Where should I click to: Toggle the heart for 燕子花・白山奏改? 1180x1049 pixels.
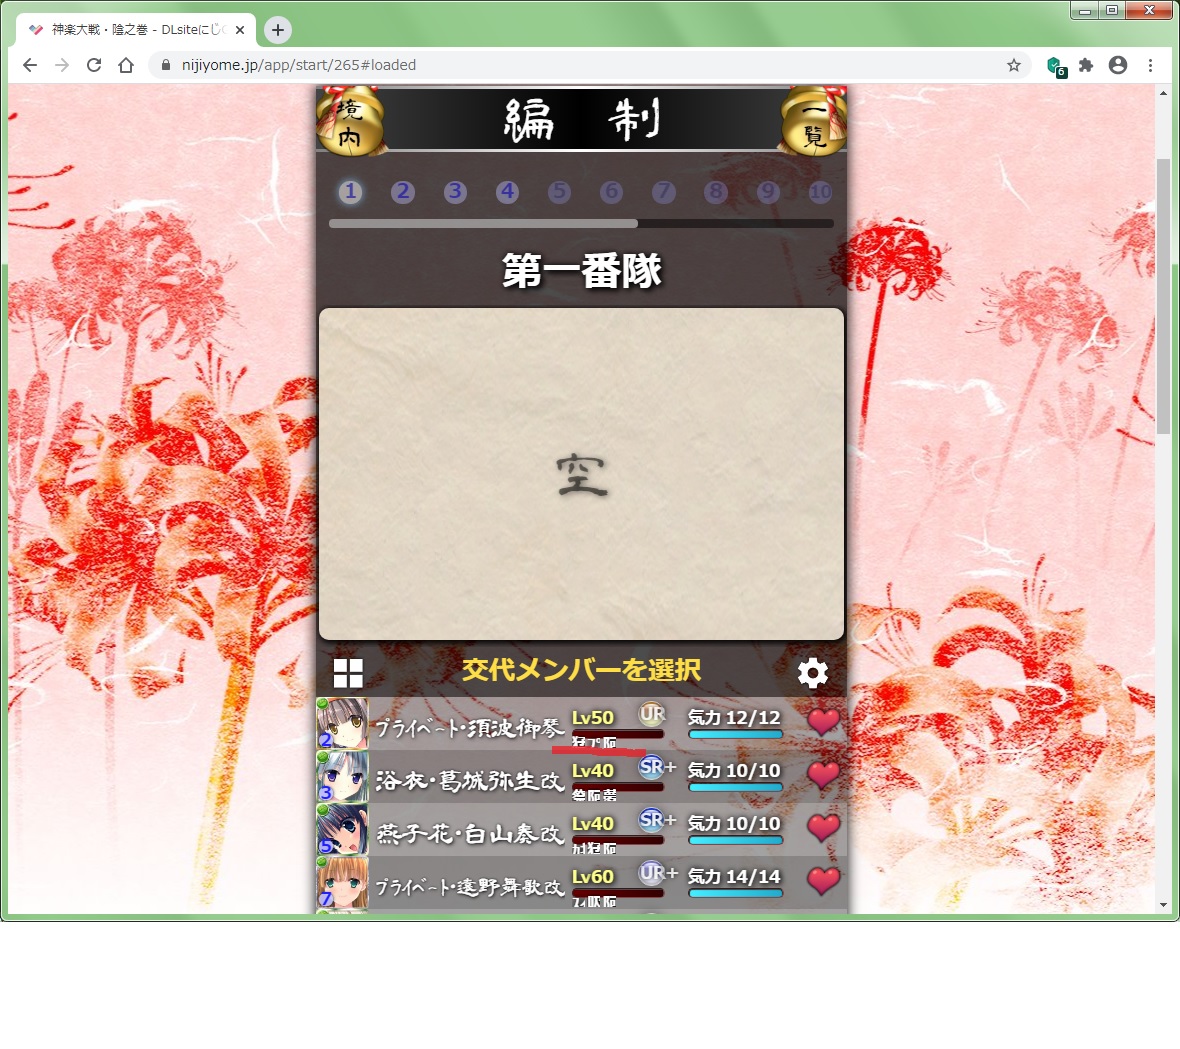pos(823,828)
